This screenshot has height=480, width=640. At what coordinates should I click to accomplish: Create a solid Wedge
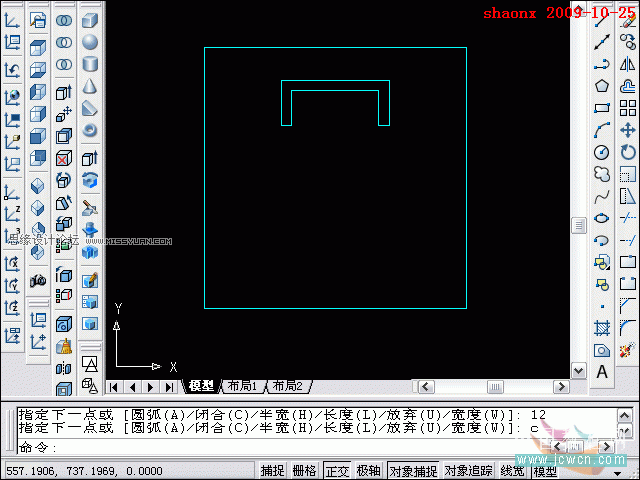pyautogui.click(x=90, y=108)
